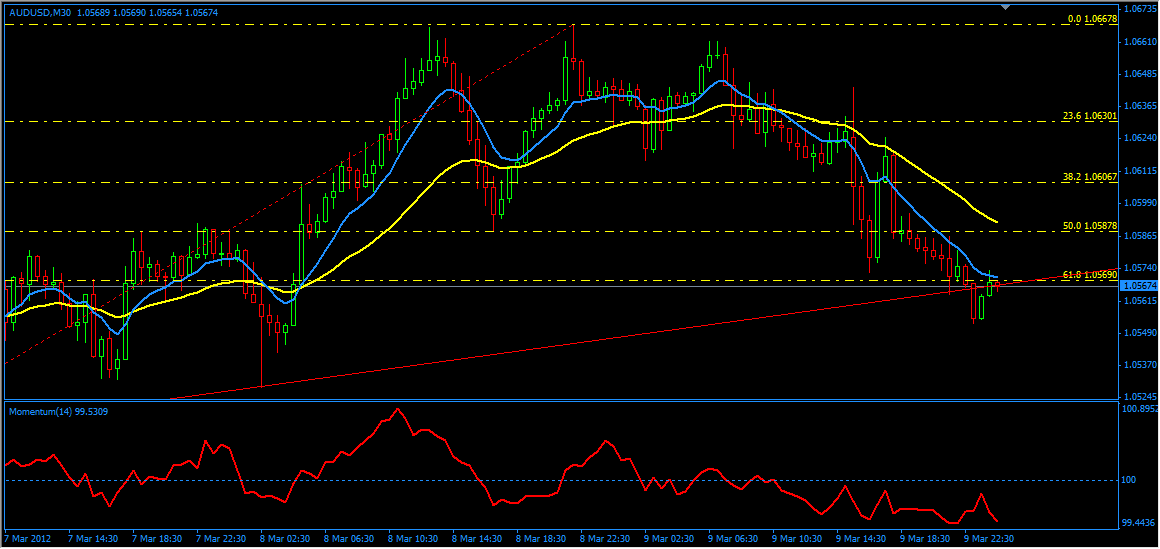Click the 1.06735 price on the scale
Screen dimensions: 1160x549
coord(1139,8)
